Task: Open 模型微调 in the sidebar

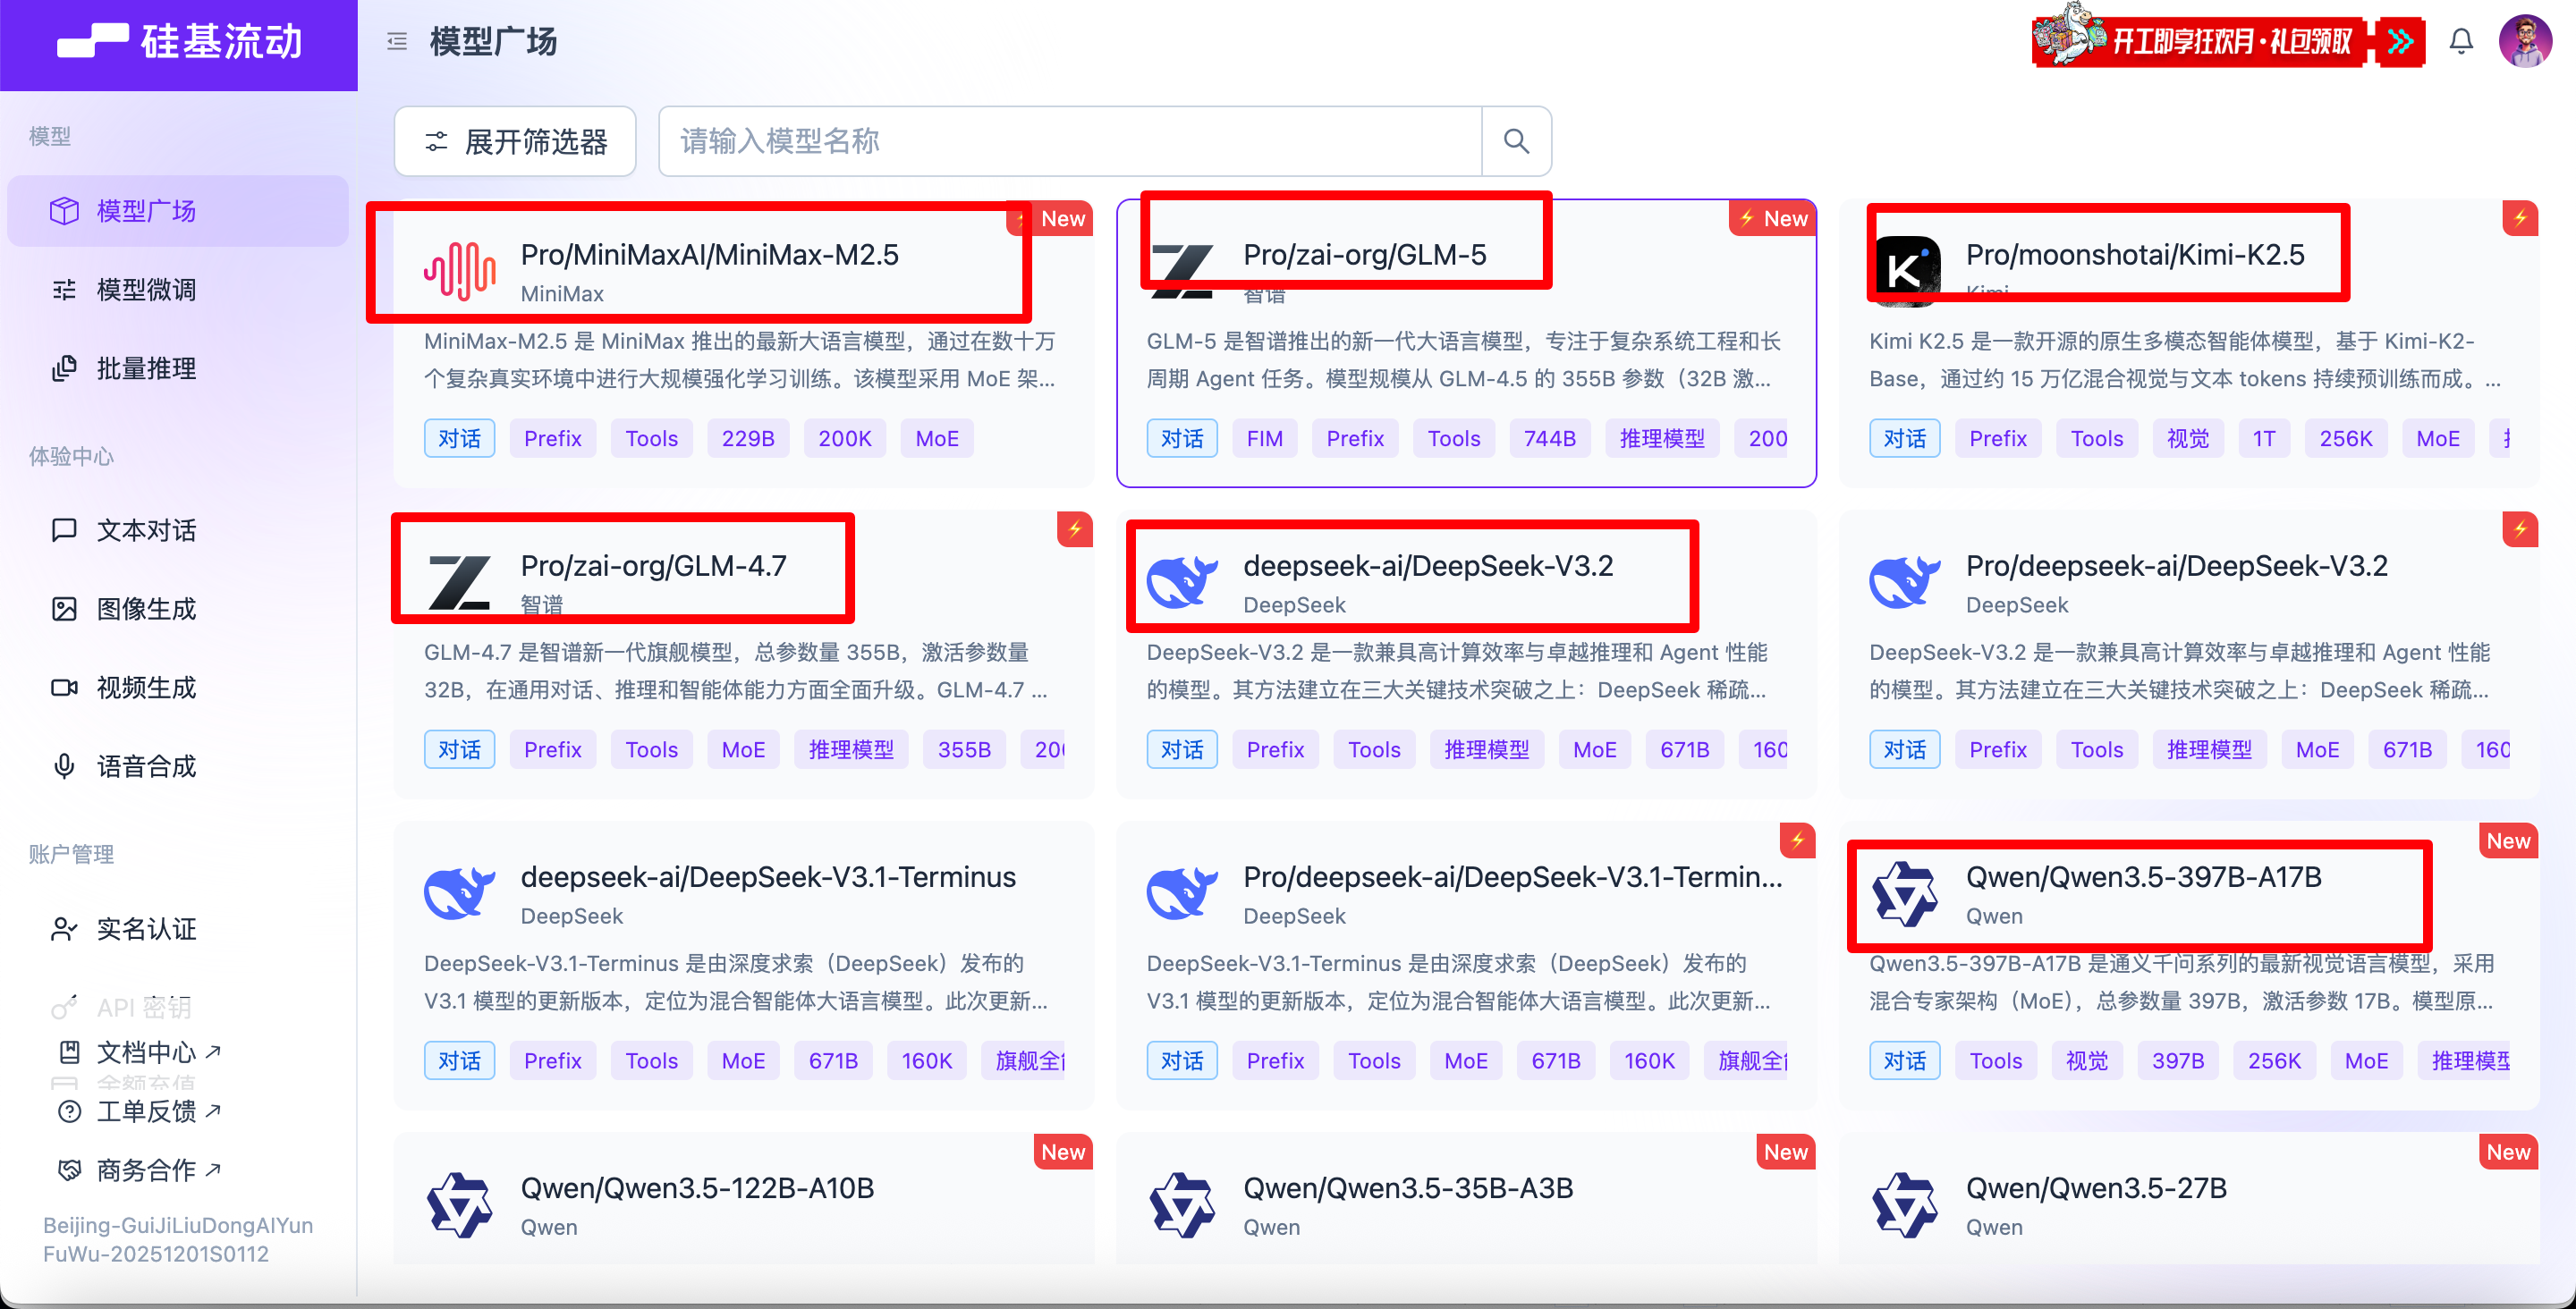Action: click(x=146, y=290)
